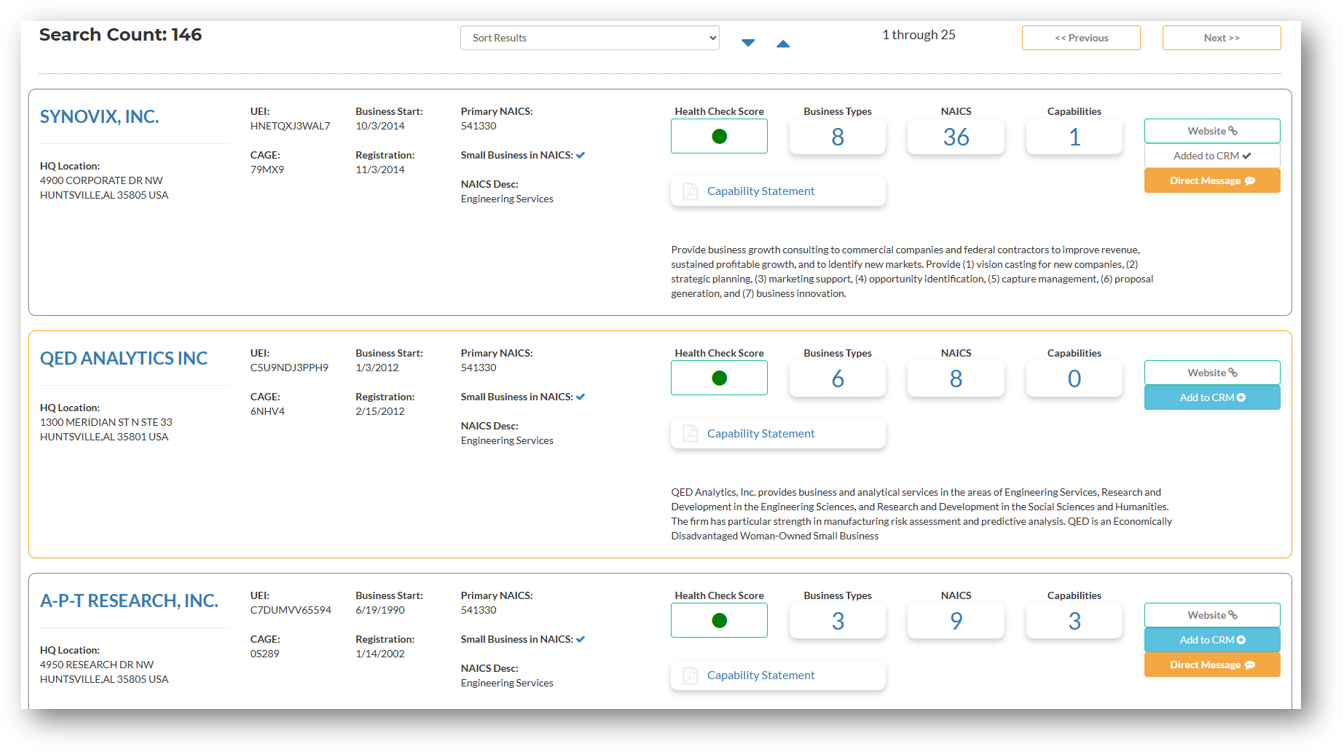
Task: Select the Synovix UEI HNETQXJ3WAL7
Action: [290, 126]
